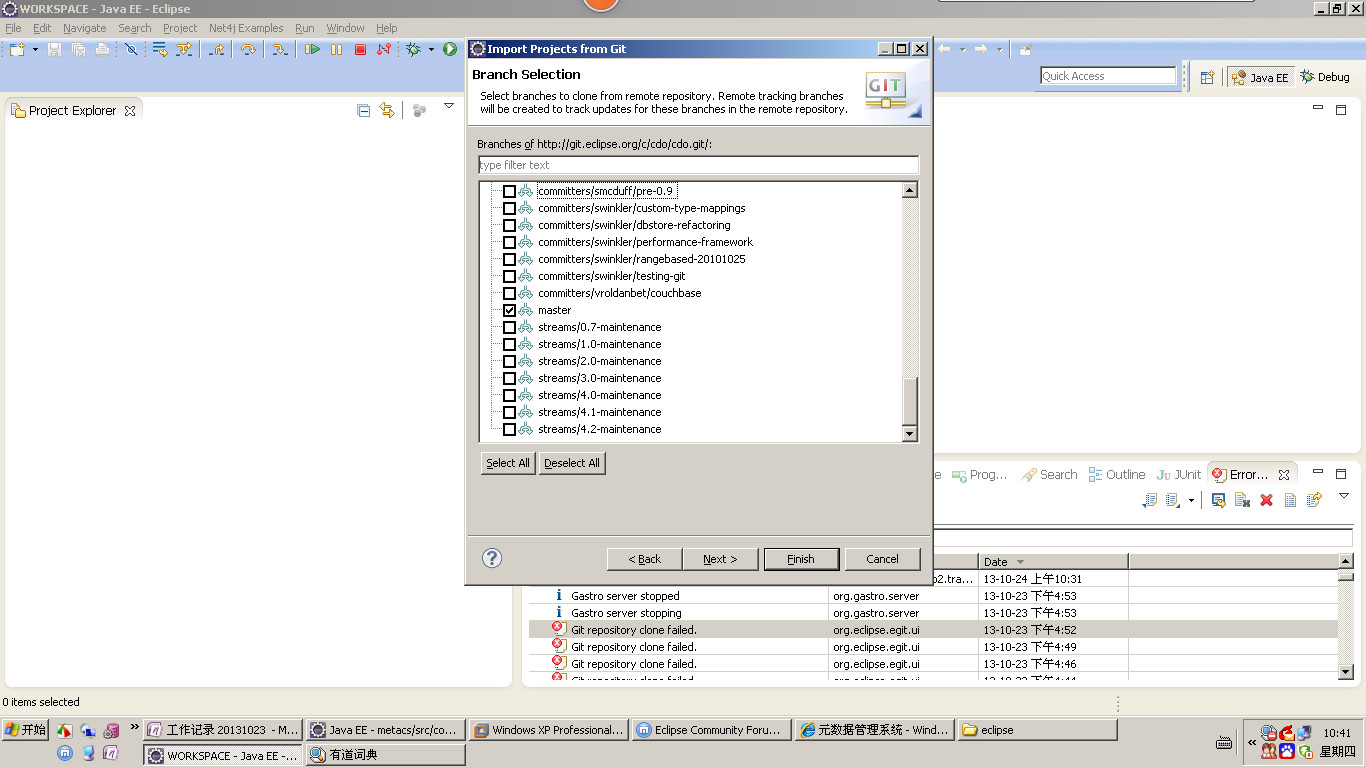The height and width of the screenshot is (768, 1366).
Task: Click the Quick Access search field
Action: (x=1108, y=76)
